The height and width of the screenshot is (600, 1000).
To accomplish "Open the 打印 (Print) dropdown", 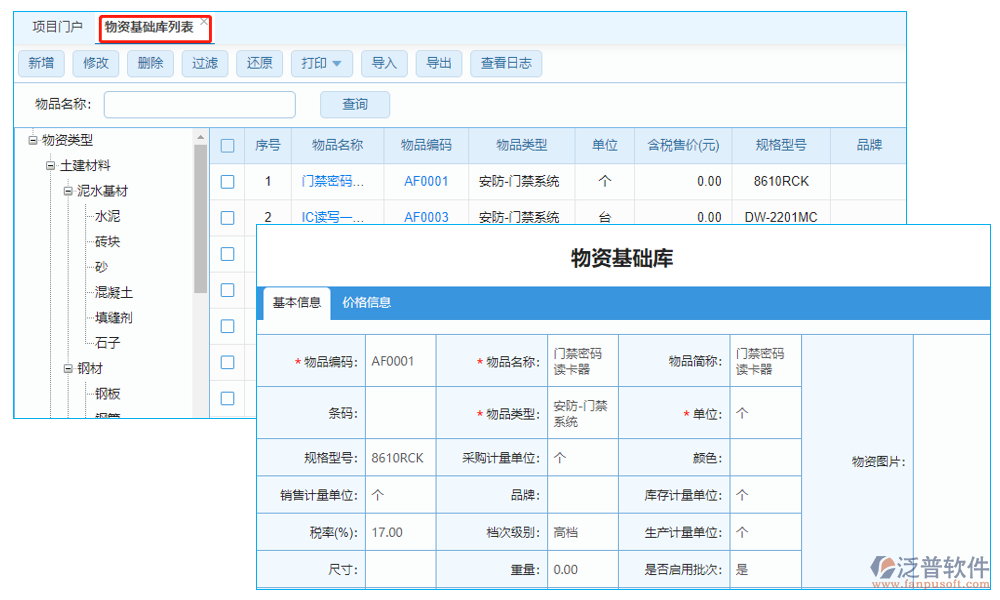I will pyautogui.click(x=321, y=63).
